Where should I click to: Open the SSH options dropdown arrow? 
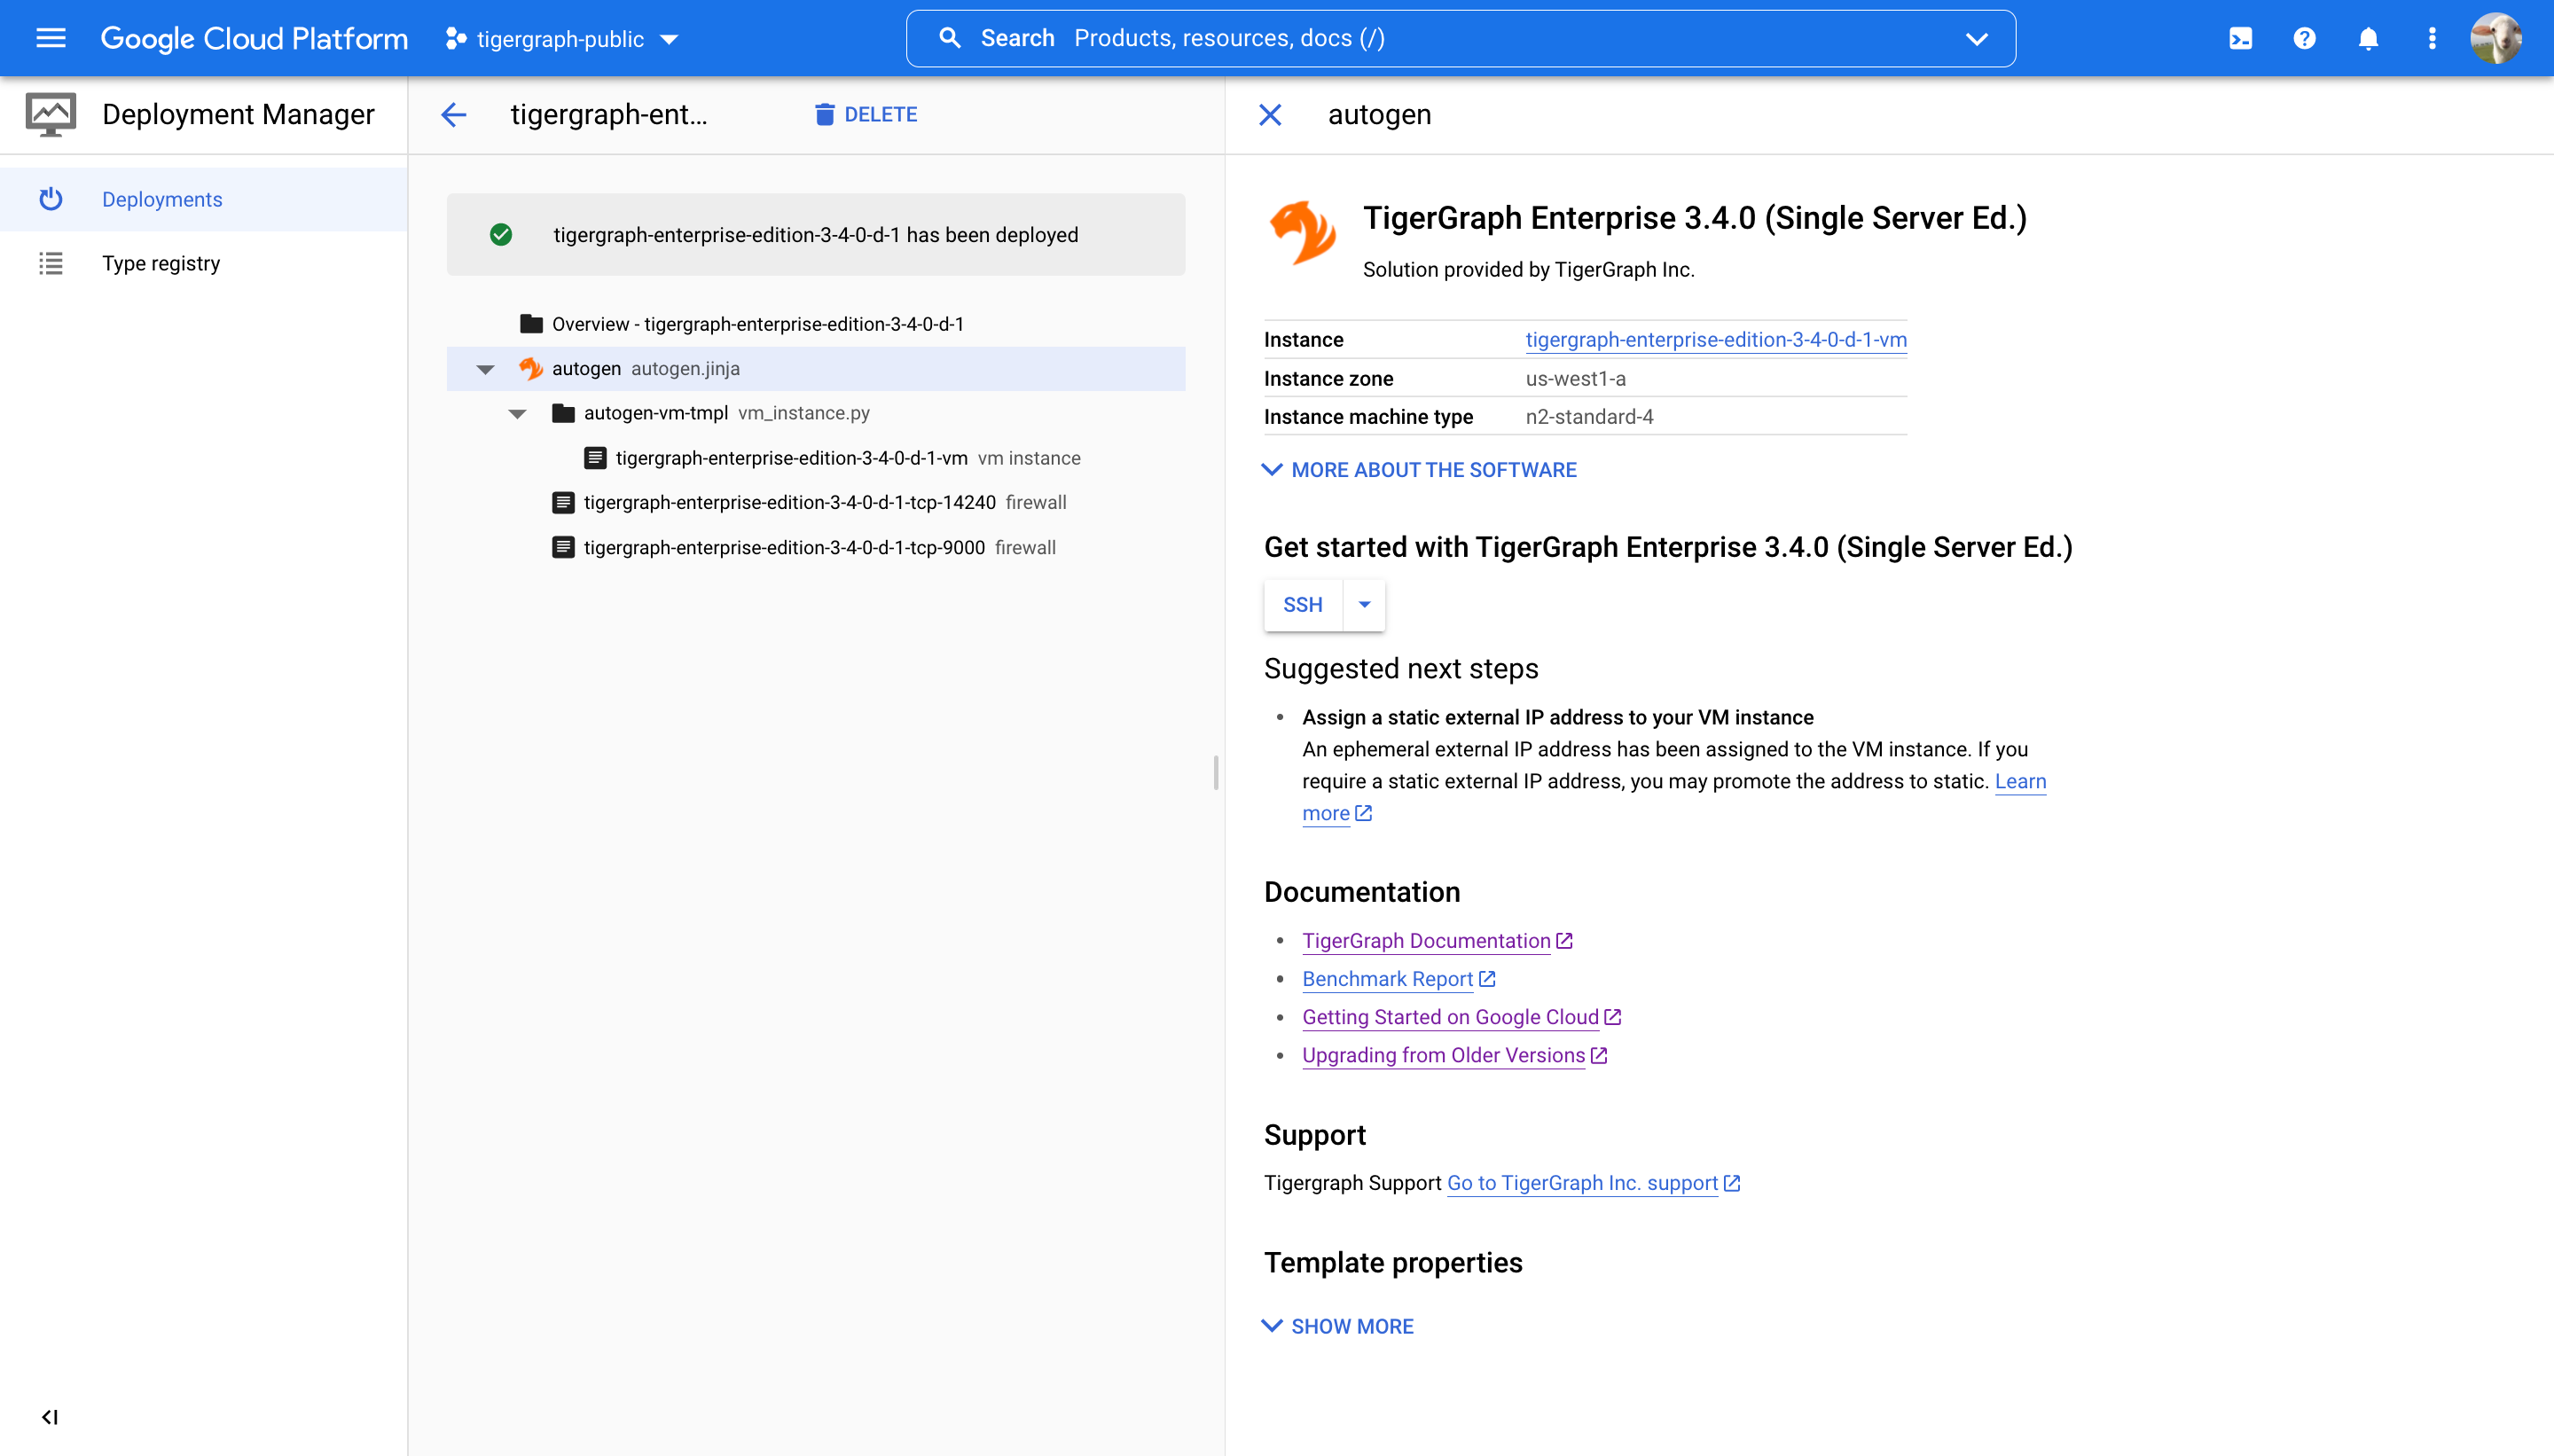click(1364, 605)
